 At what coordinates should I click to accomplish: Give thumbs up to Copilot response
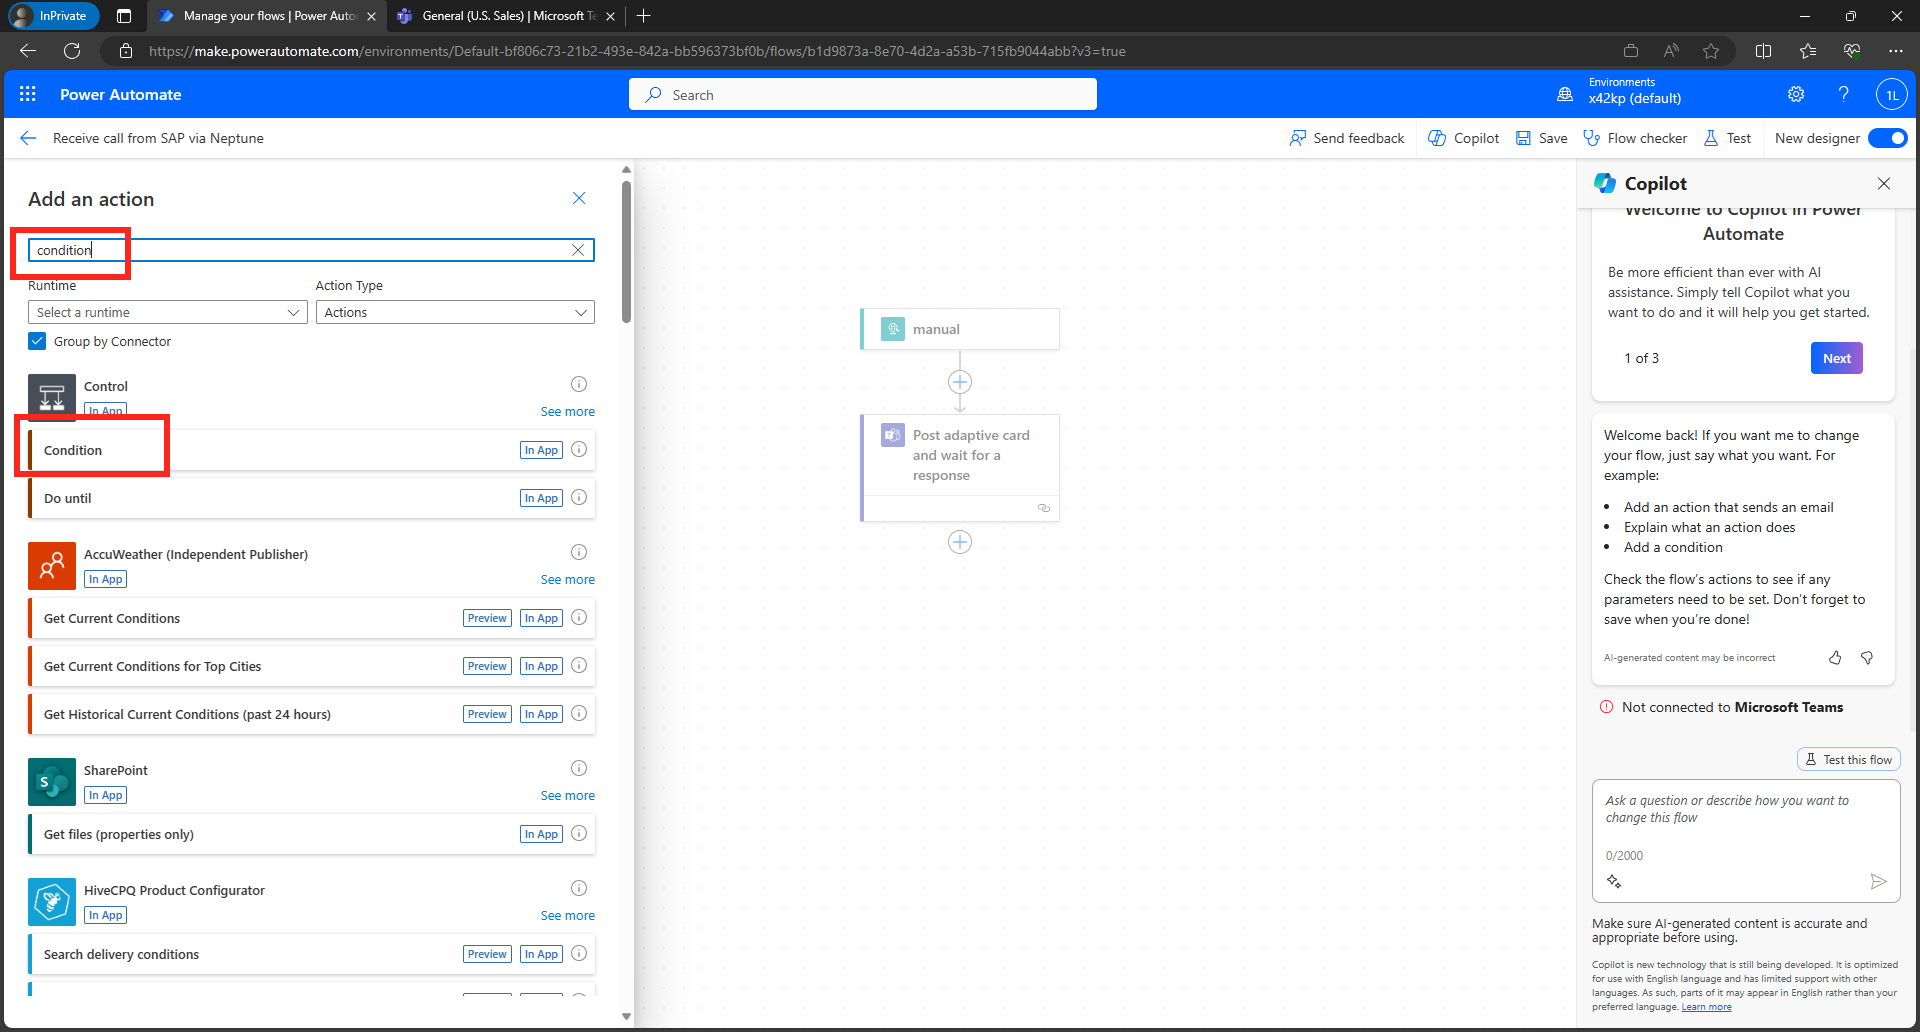[x=1835, y=657]
